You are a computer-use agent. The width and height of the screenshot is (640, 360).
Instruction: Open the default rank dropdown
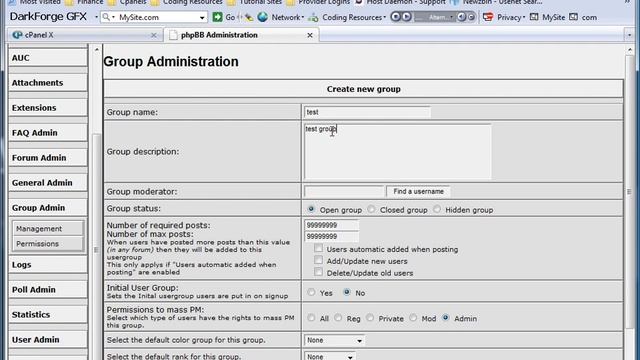click(x=329, y=356)
